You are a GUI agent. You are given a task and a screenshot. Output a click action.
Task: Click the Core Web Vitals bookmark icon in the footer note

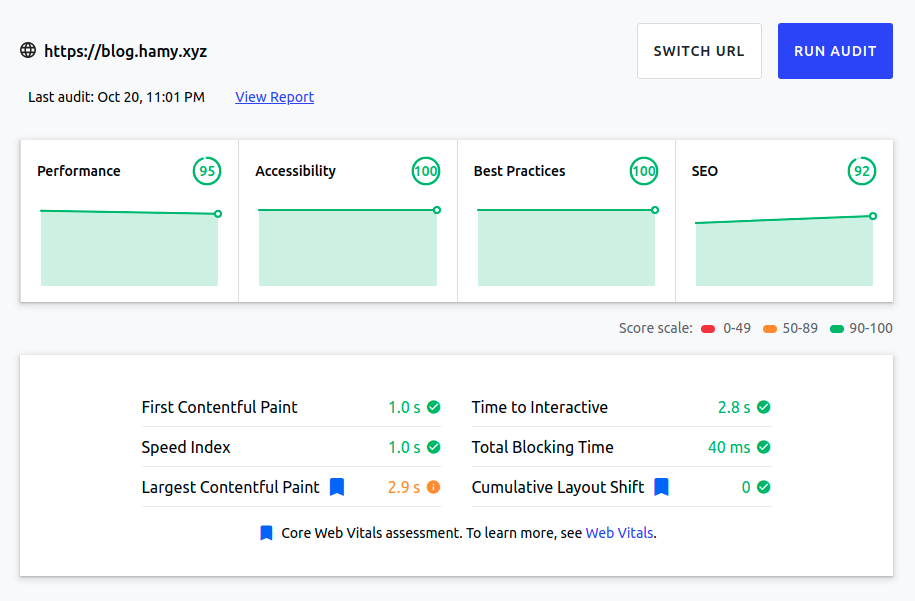point(265,532)
